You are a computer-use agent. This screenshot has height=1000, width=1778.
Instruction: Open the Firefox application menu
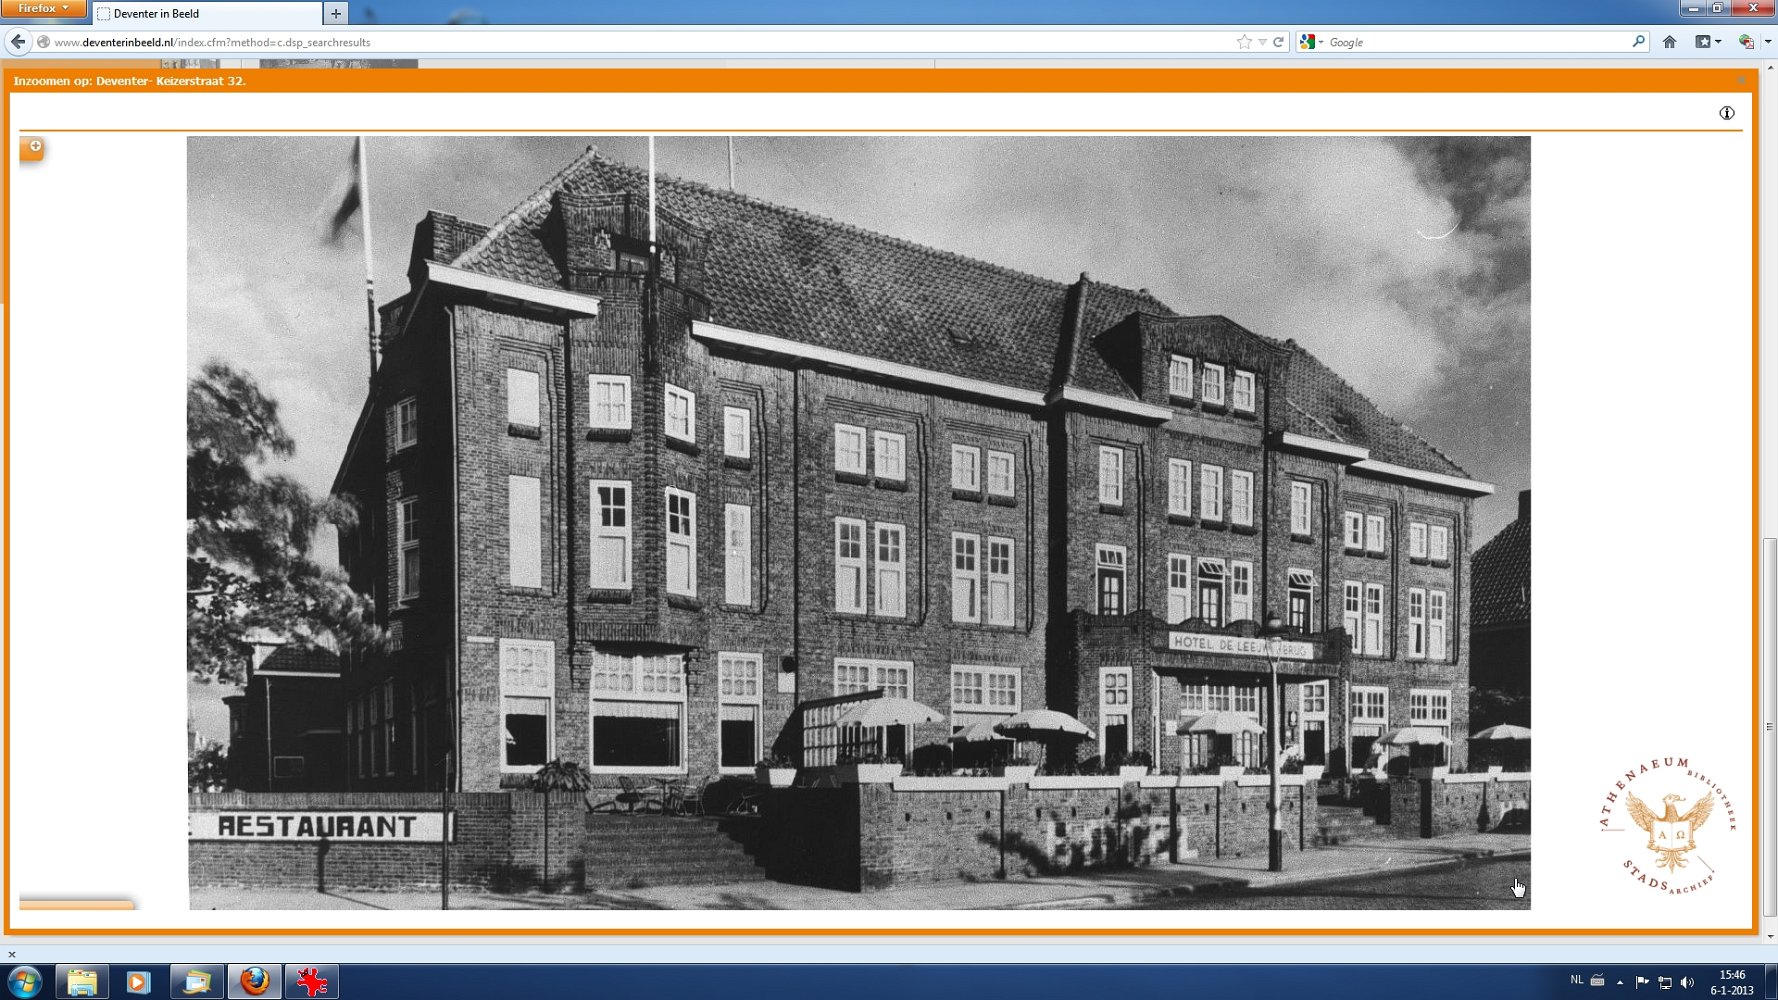(43, 8)
